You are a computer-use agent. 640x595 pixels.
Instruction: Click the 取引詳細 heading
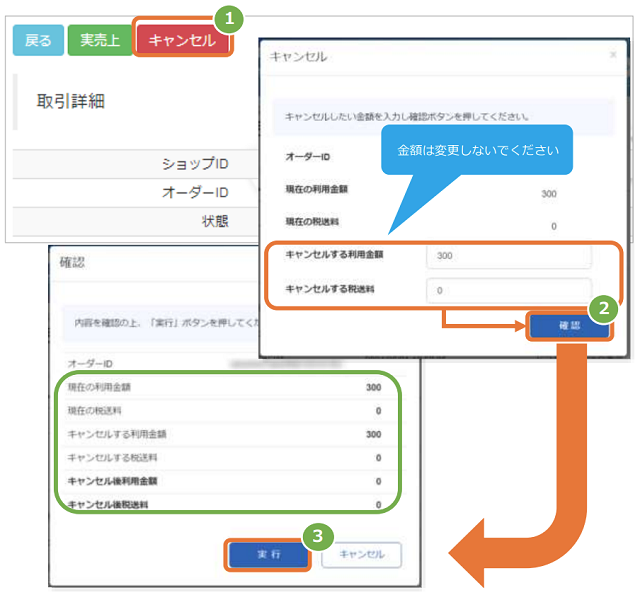[71, 101]
